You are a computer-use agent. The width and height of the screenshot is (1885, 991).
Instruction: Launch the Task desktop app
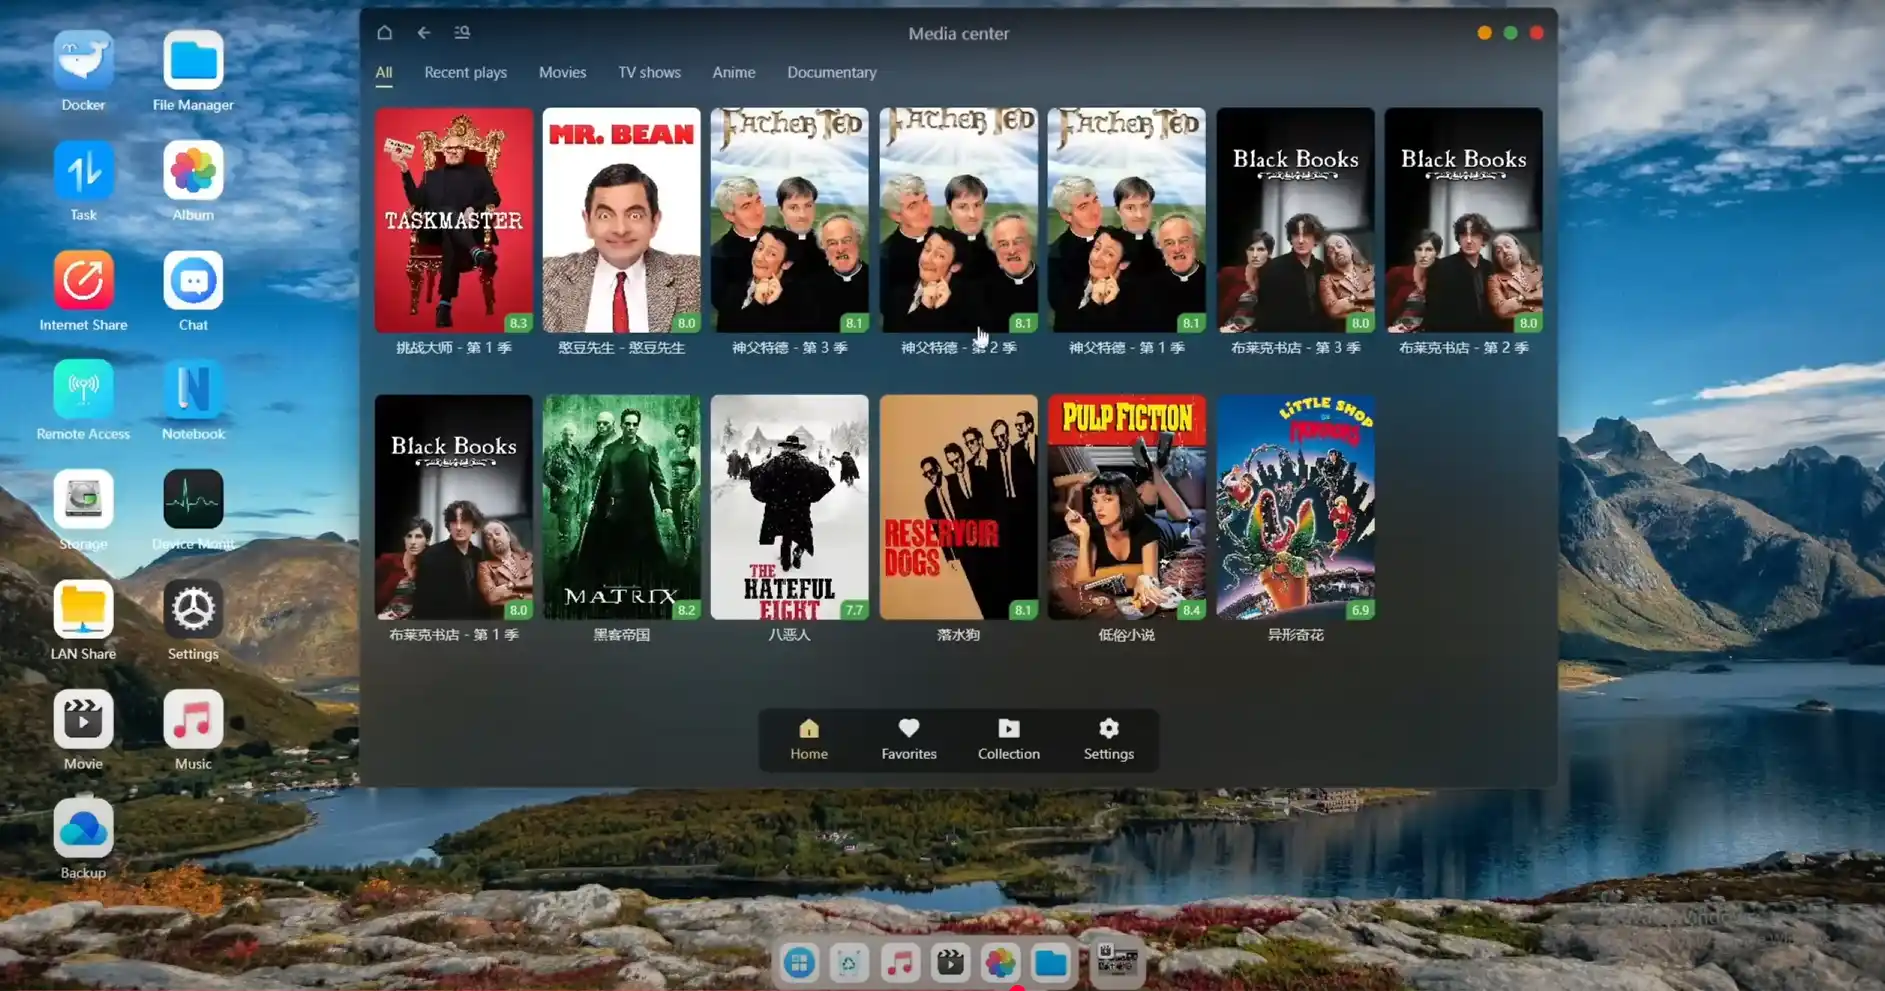pyautogui.click(x=83, y=170)
